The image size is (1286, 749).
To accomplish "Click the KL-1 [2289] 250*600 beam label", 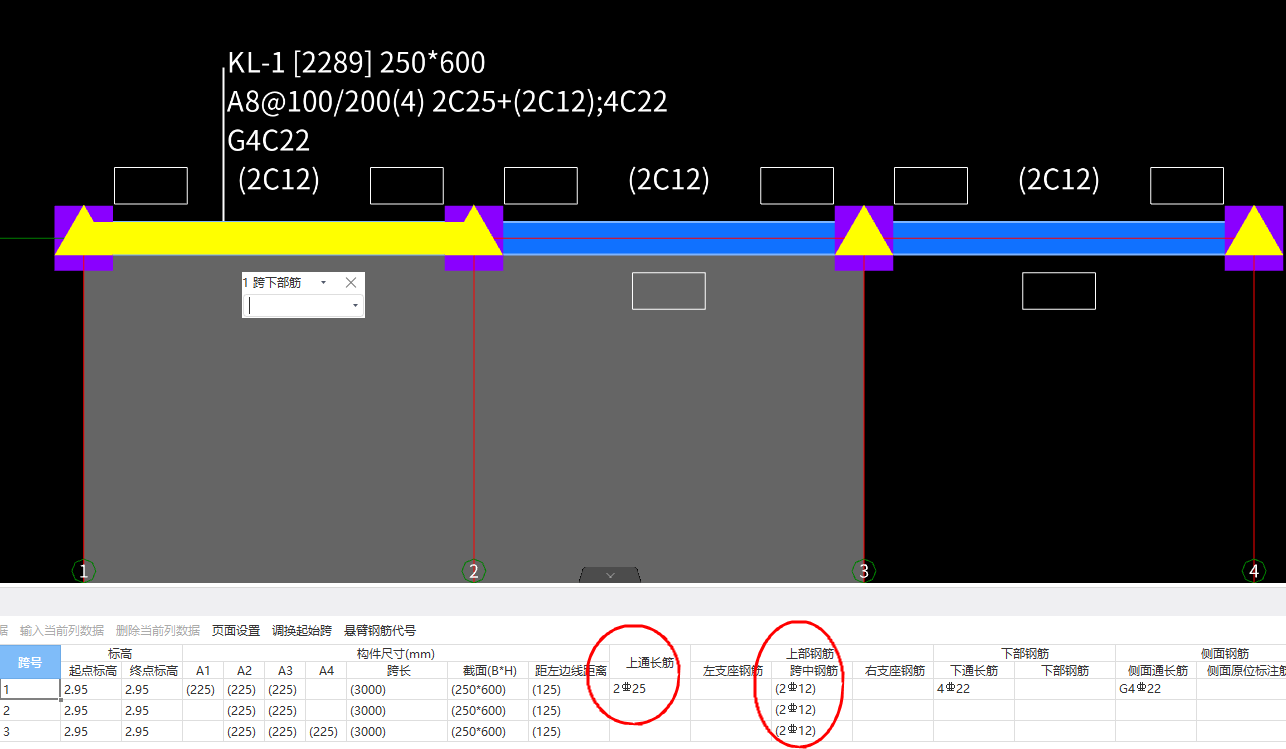I will click(x=357, y=63).
